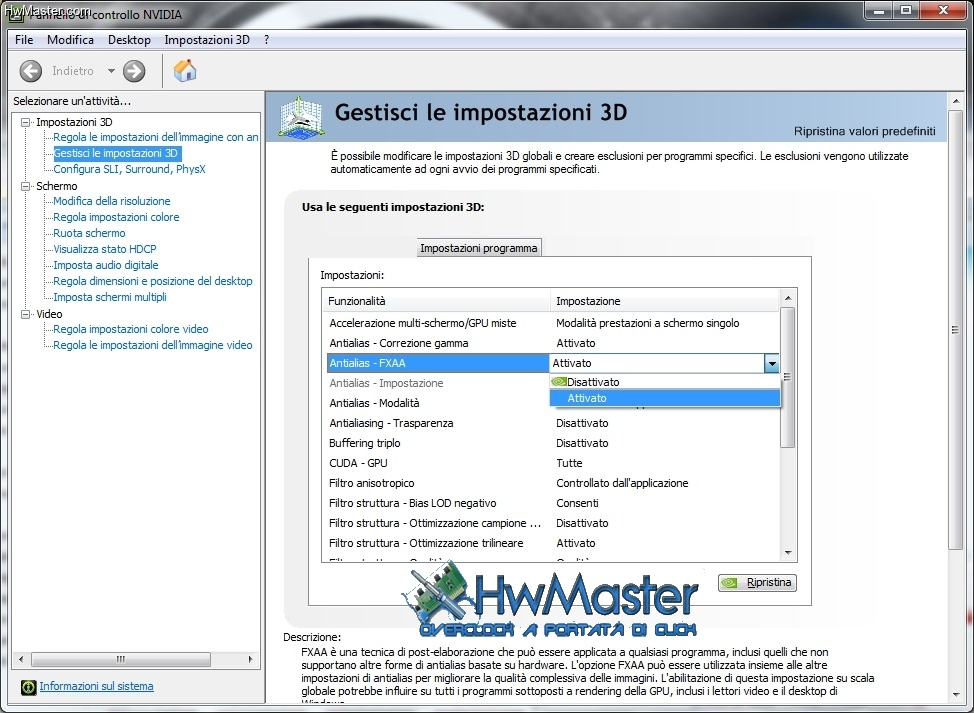Click settings list scroll down arrow

click(x=788, y=553)
